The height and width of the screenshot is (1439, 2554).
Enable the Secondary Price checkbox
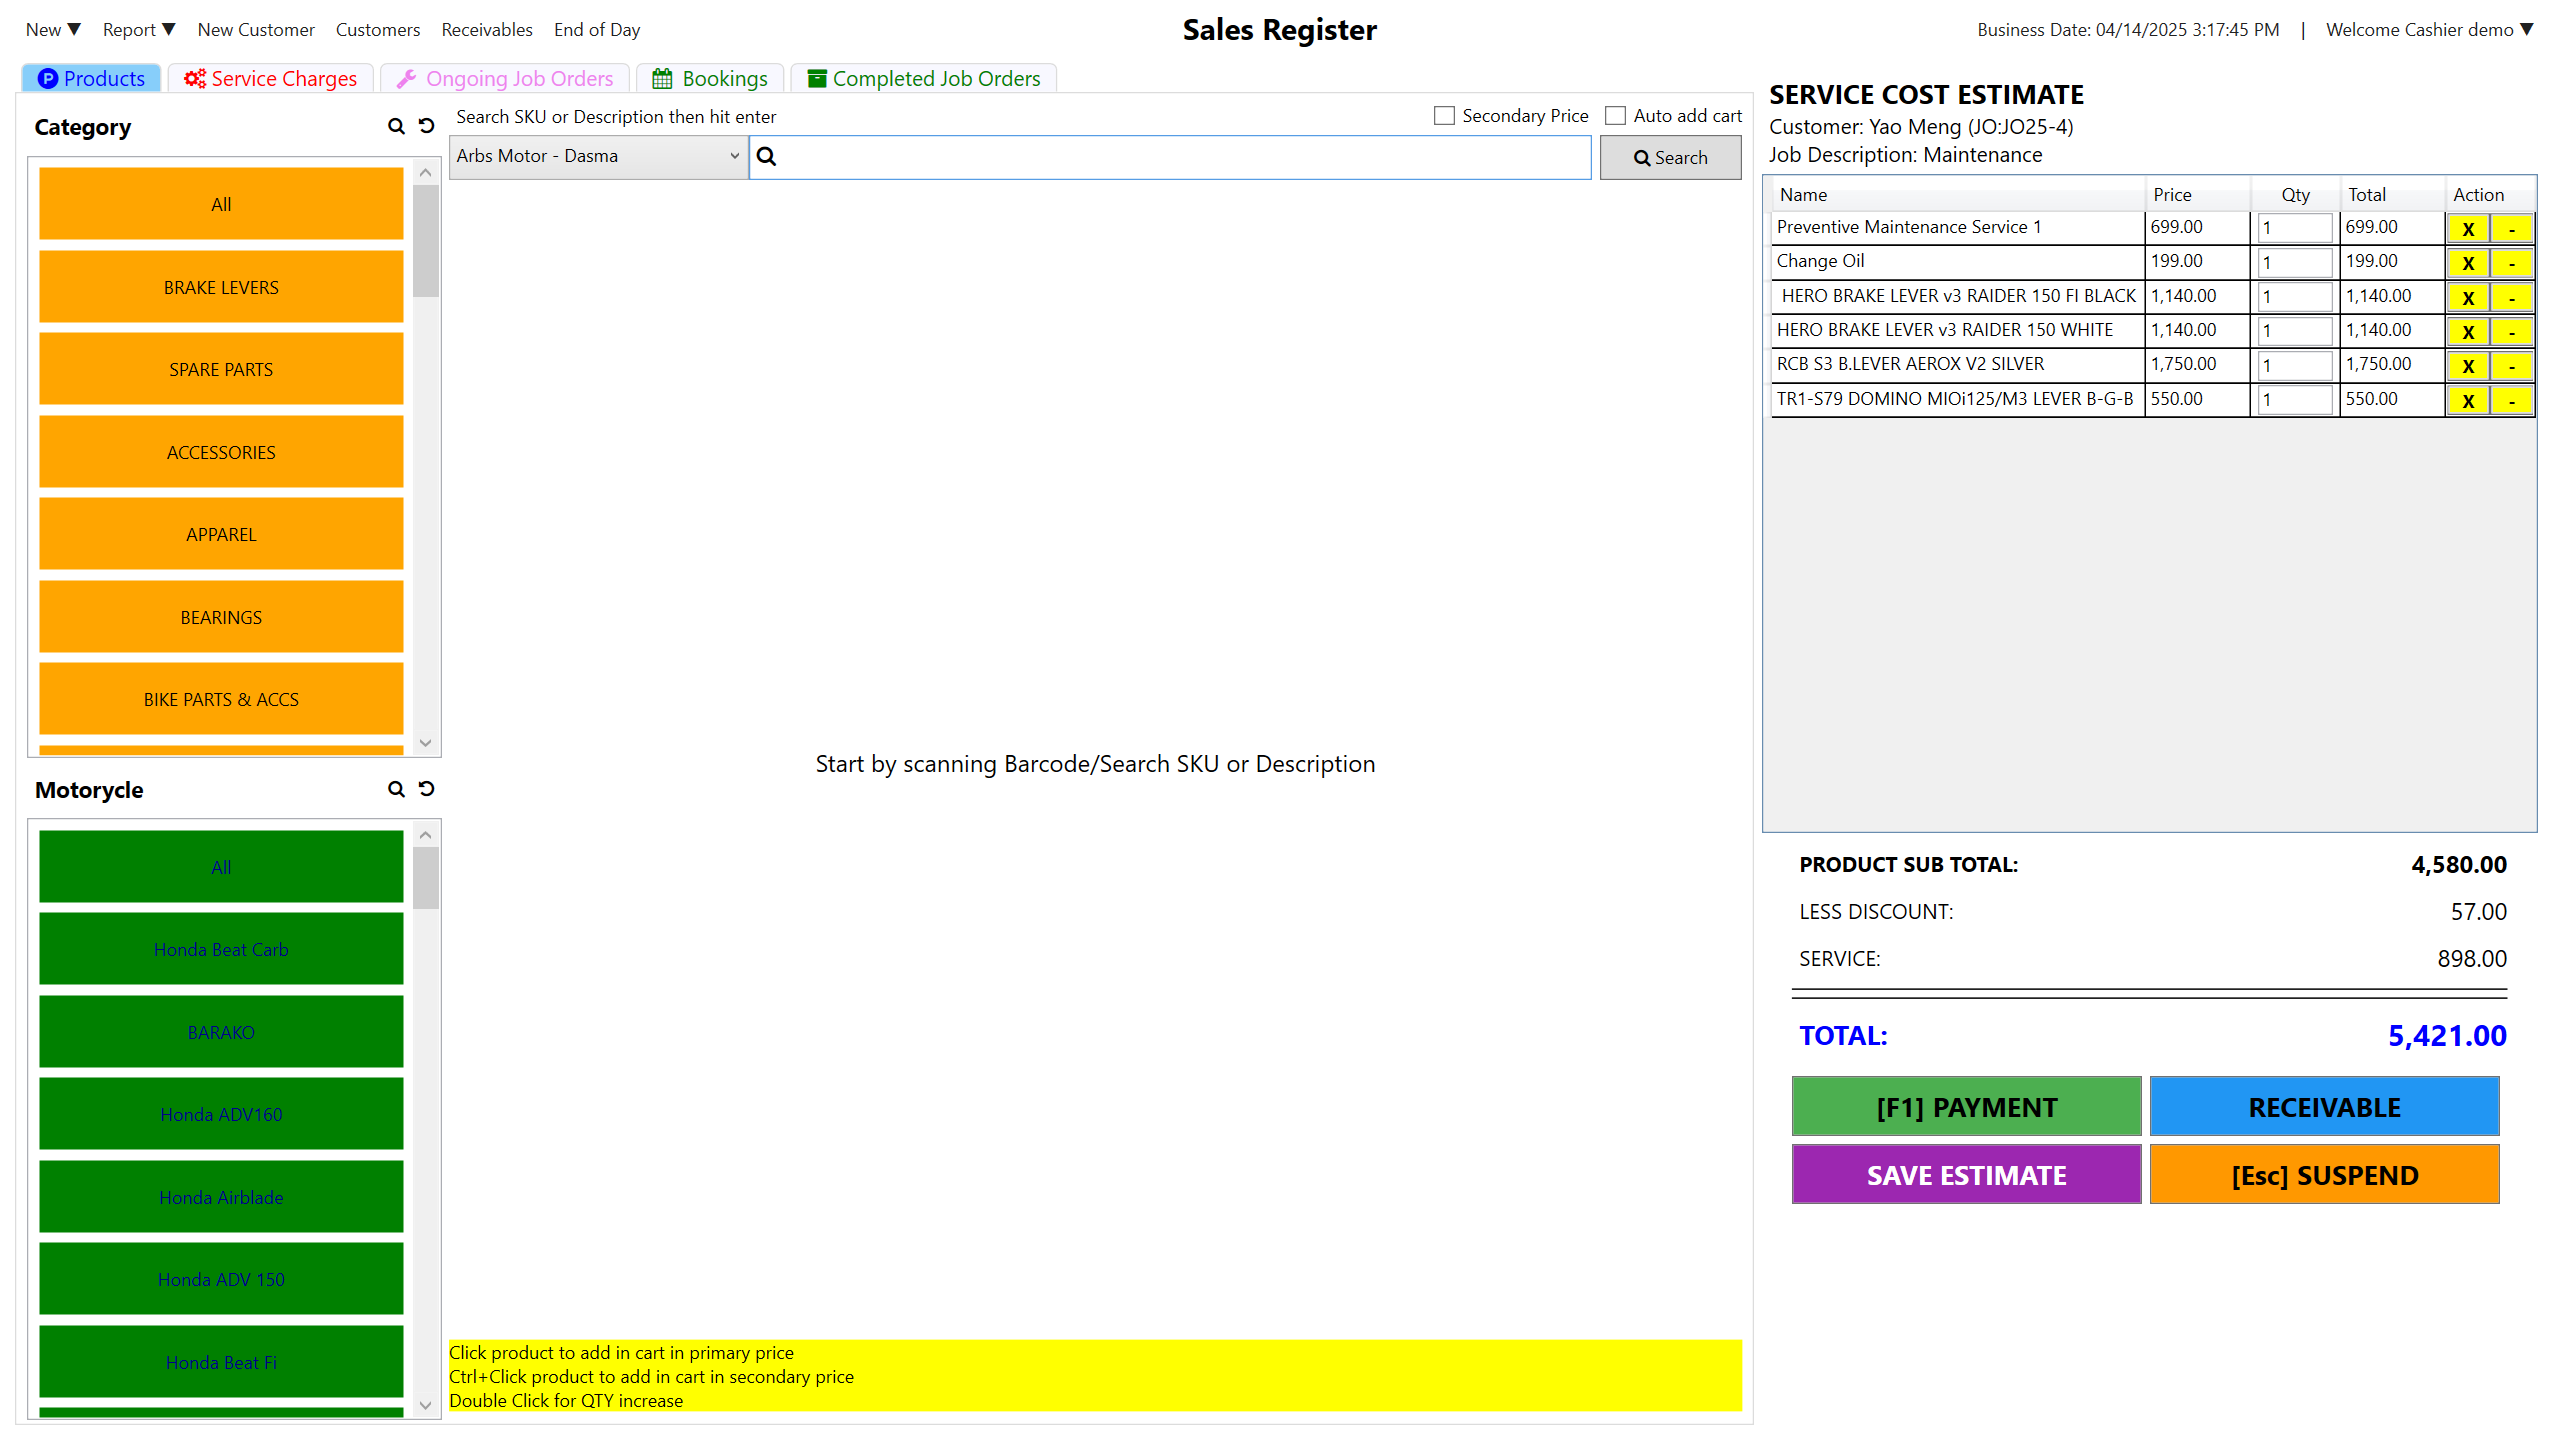[1443, 116]
